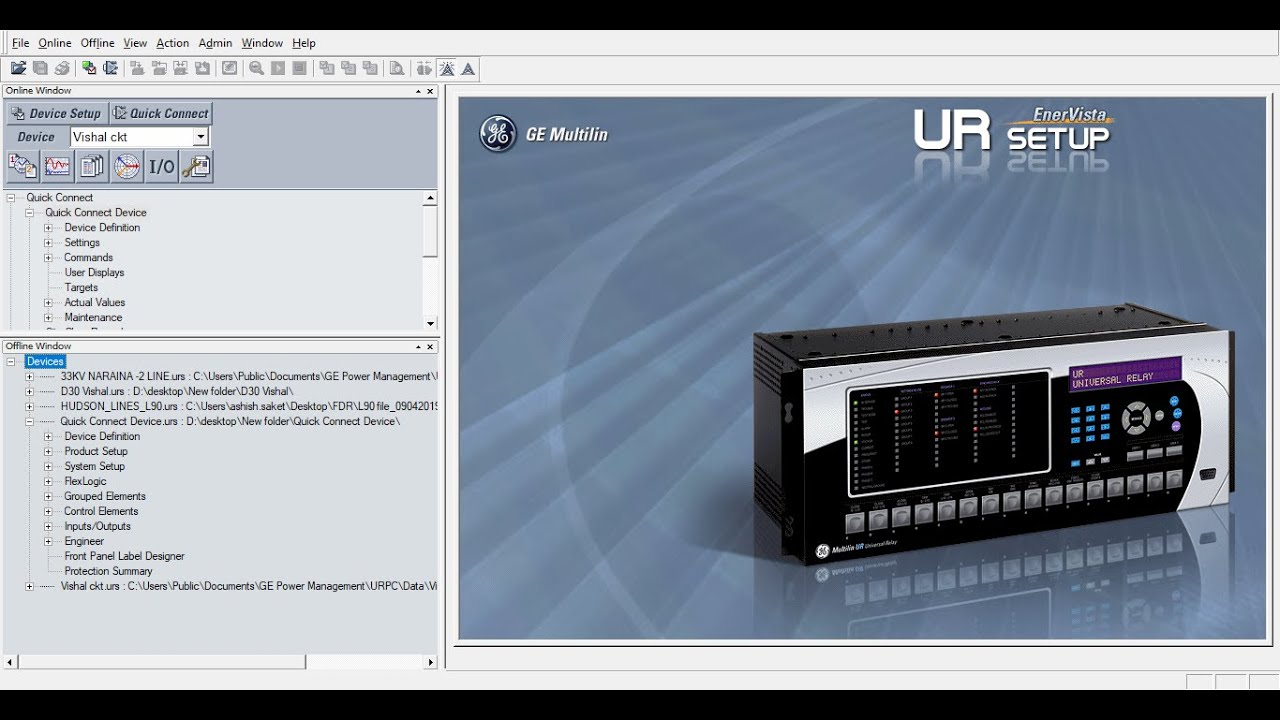The height and width of the screenshot is (720, 1280).
Task: Click the open folder toolbar icon
Action: coord(18,68)
